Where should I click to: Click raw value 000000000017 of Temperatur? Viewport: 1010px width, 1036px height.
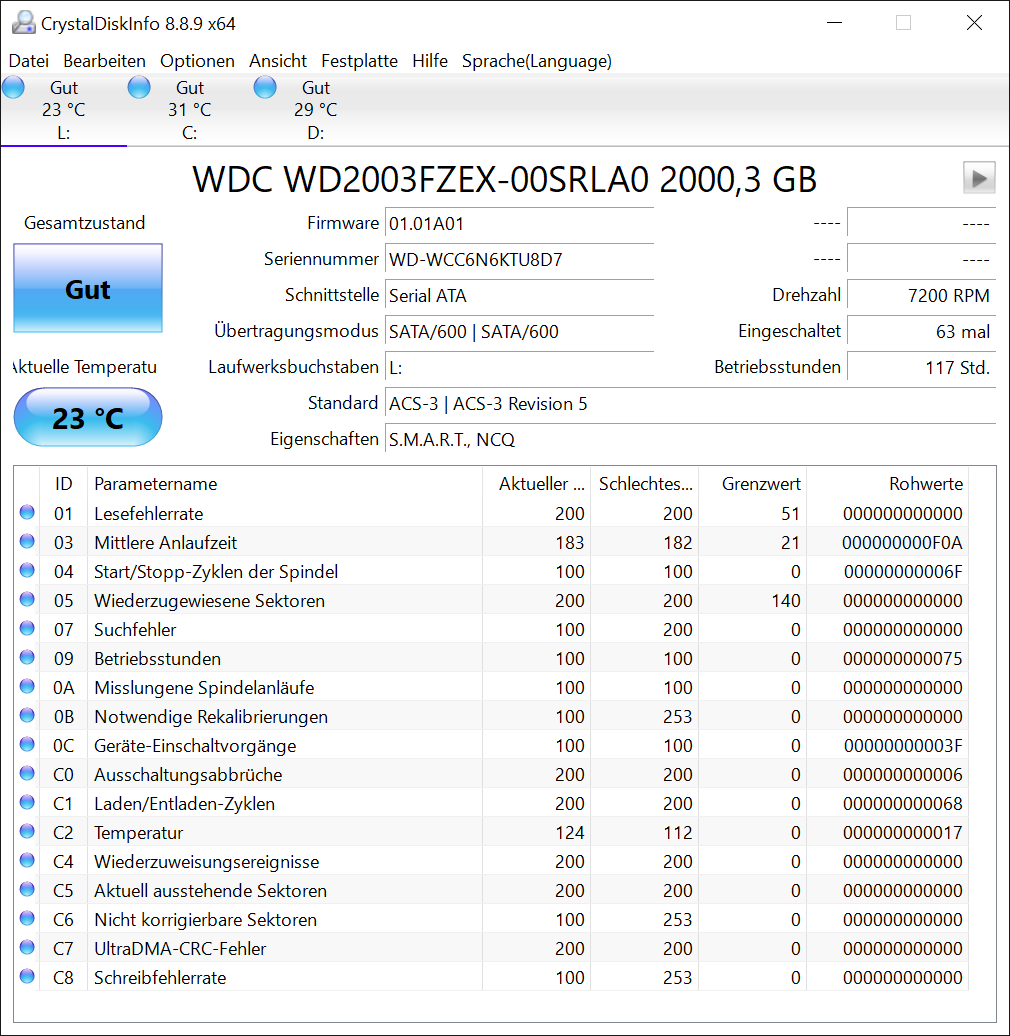click(902, 832)
